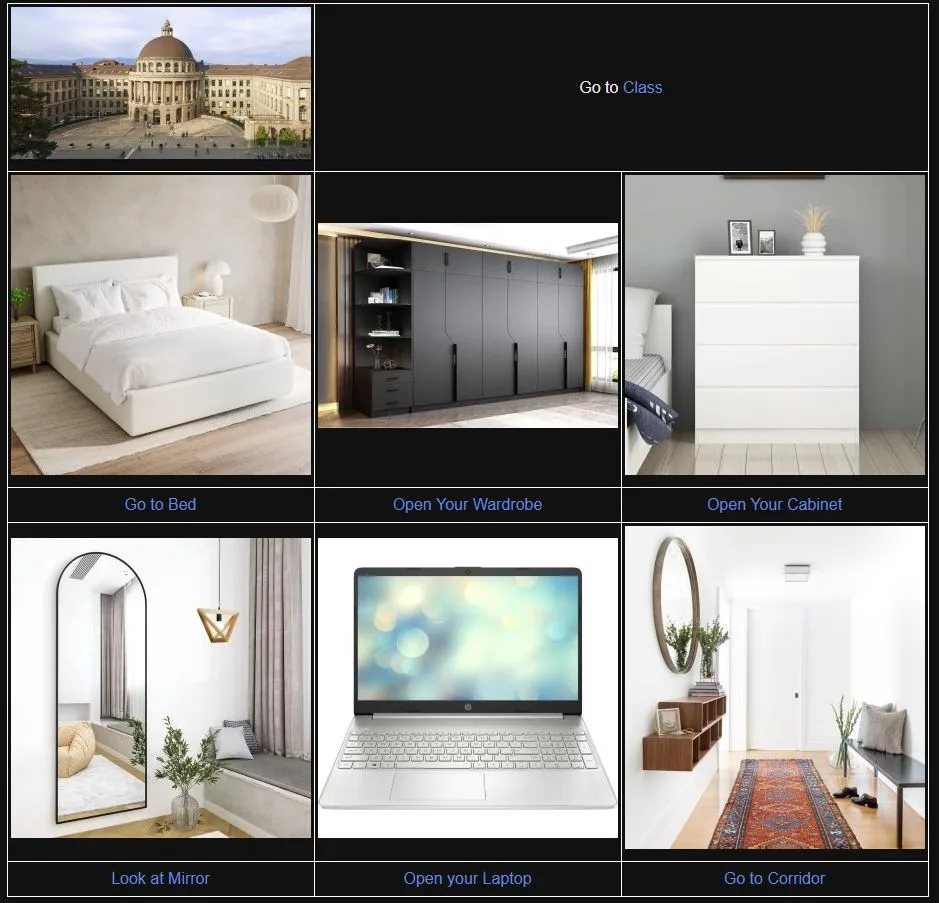Viewport: 939px width, 903px height.
Task: Click the university building photo
Action: pos(160,83)
